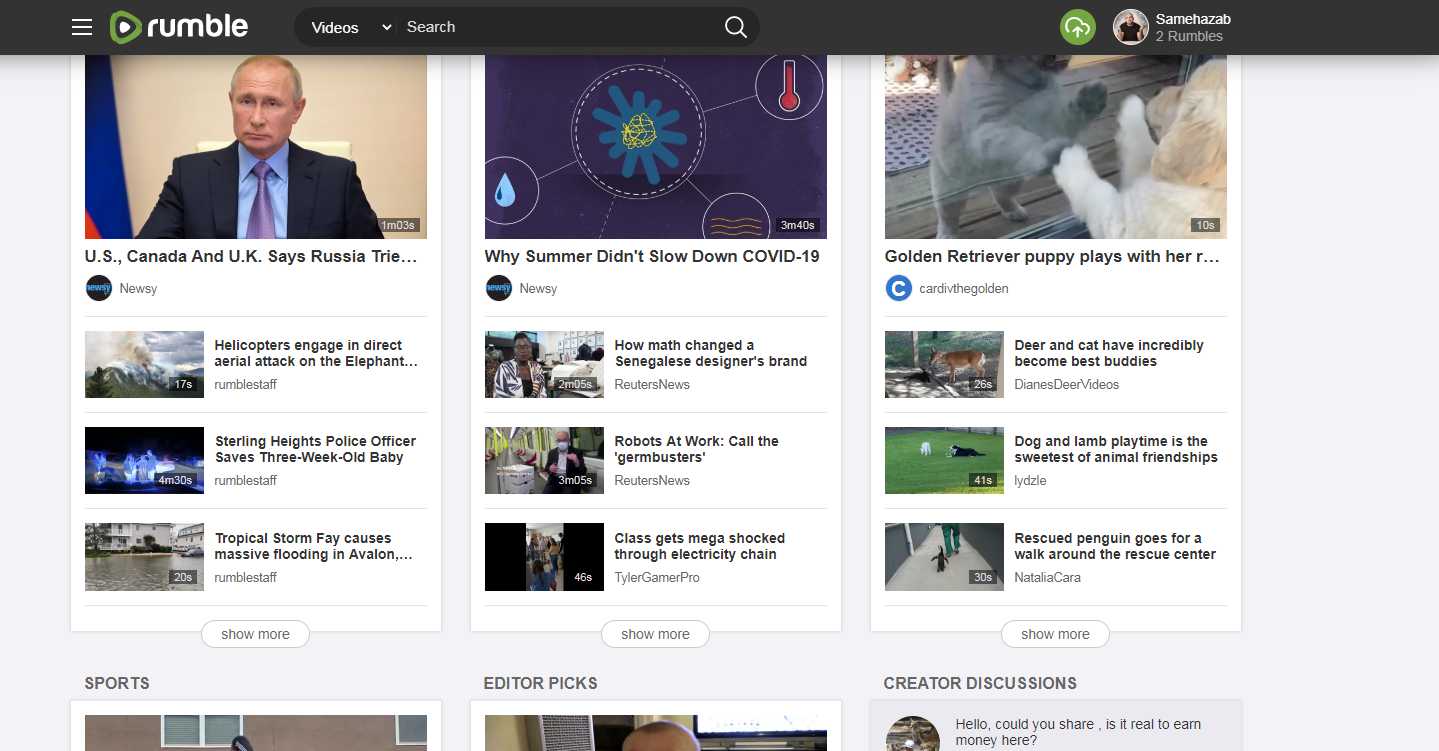The height and width of the screenshot is (751, 1439).
Task: Open discussion about earning money here
Action: point(1078,732)
